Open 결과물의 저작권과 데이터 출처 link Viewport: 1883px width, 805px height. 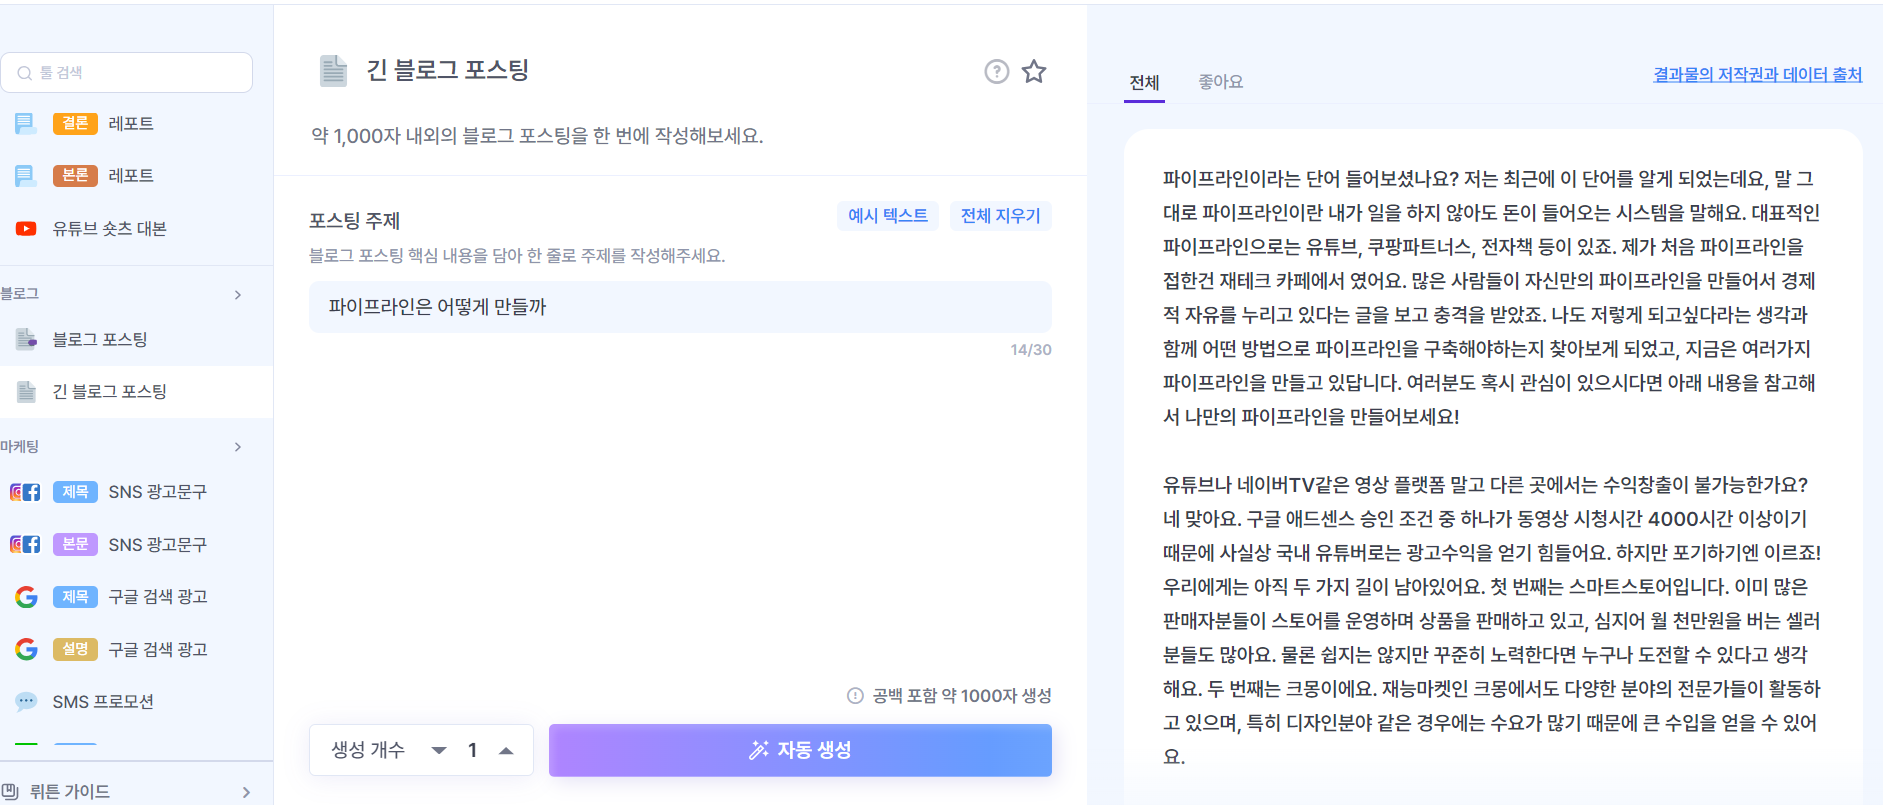1757,75
